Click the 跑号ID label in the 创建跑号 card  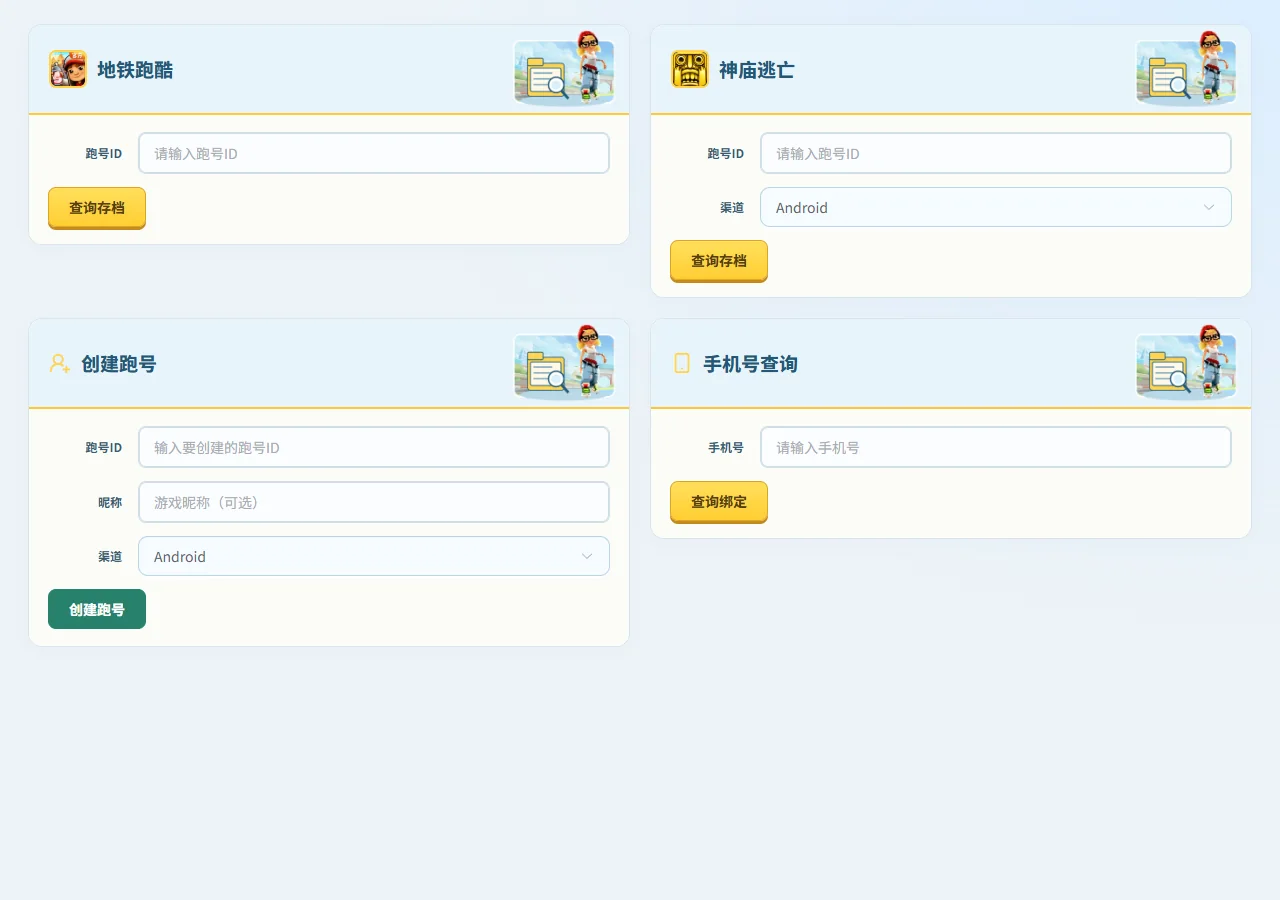[x=104, y=447]
